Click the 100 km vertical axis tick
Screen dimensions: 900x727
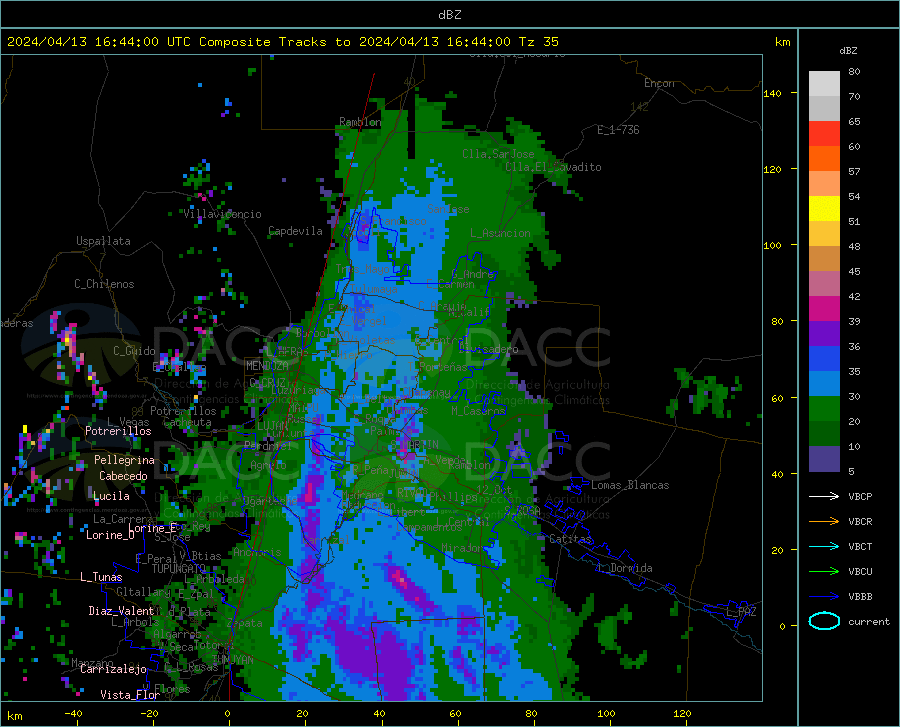click(772, 245)
